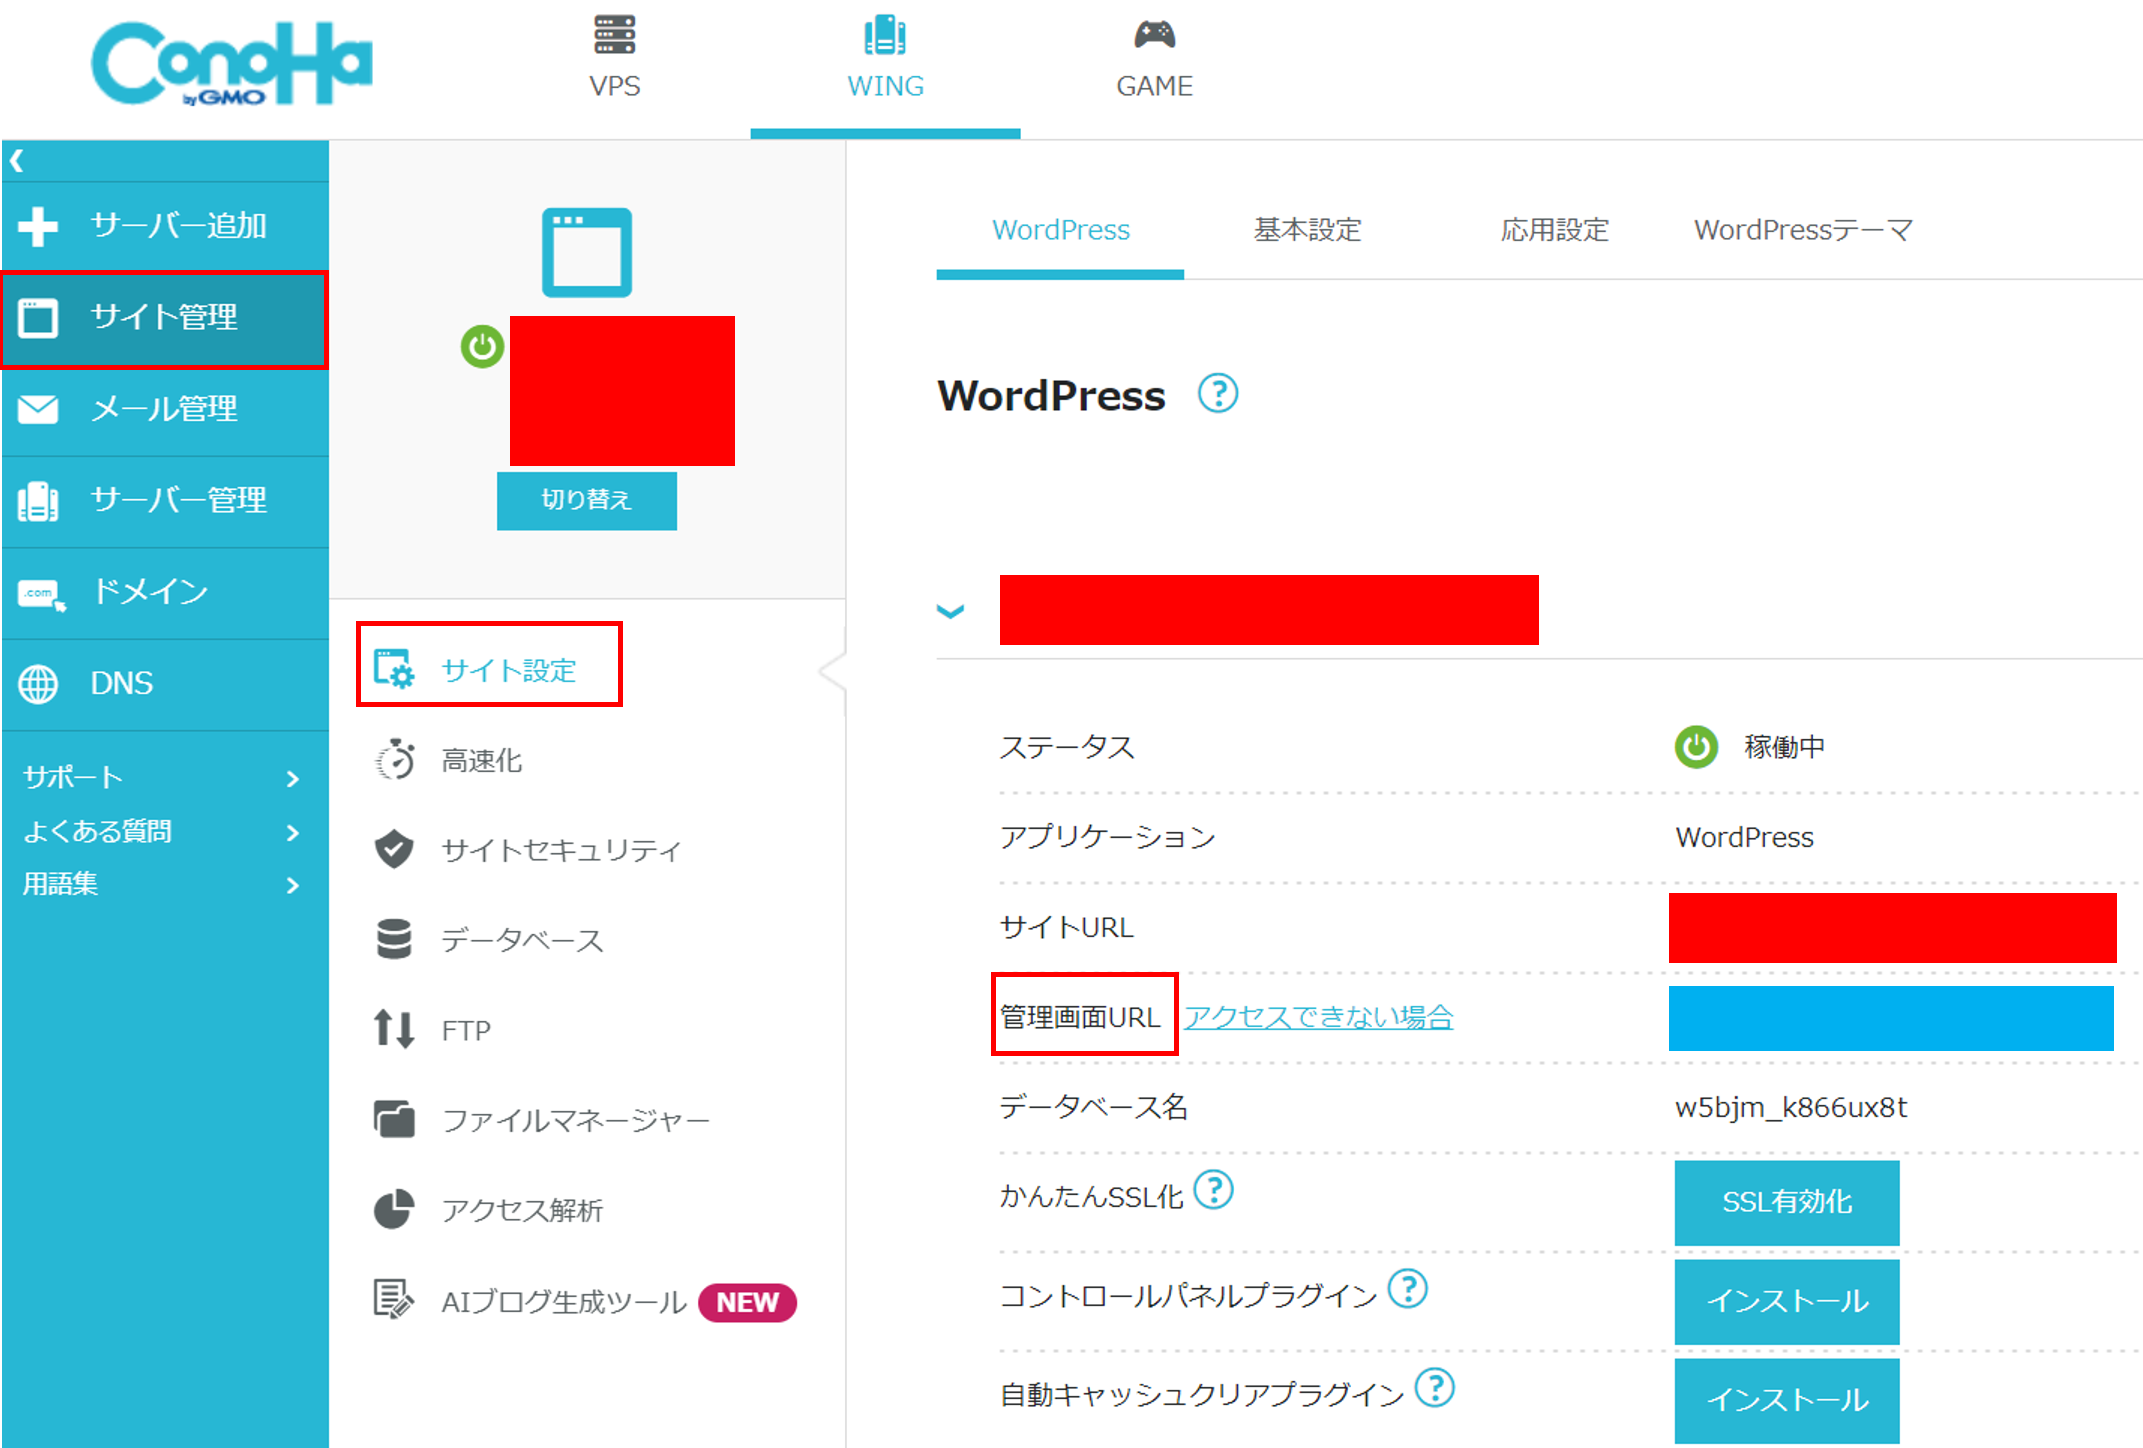Click the database name w5bjm_k866ux8t
This screenshot has height=1448, width=2143.
(x=1791, y=1107)
